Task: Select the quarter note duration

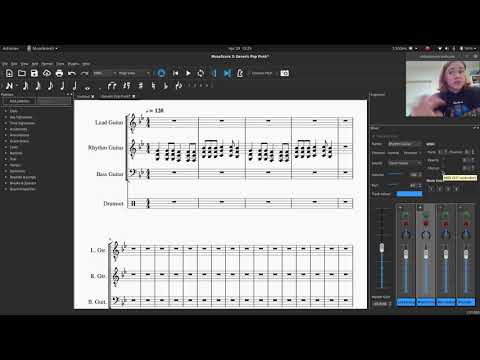Action: pyautogui.click(x=62, y=86)
